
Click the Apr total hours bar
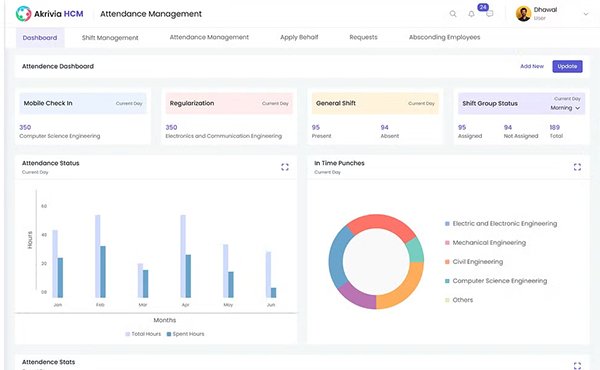(183, 256)
